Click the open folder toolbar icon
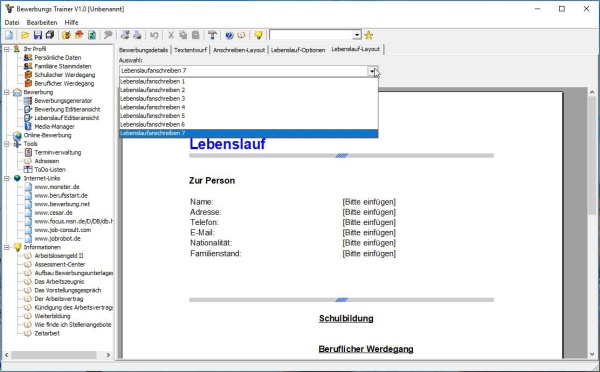 (25, 35)
